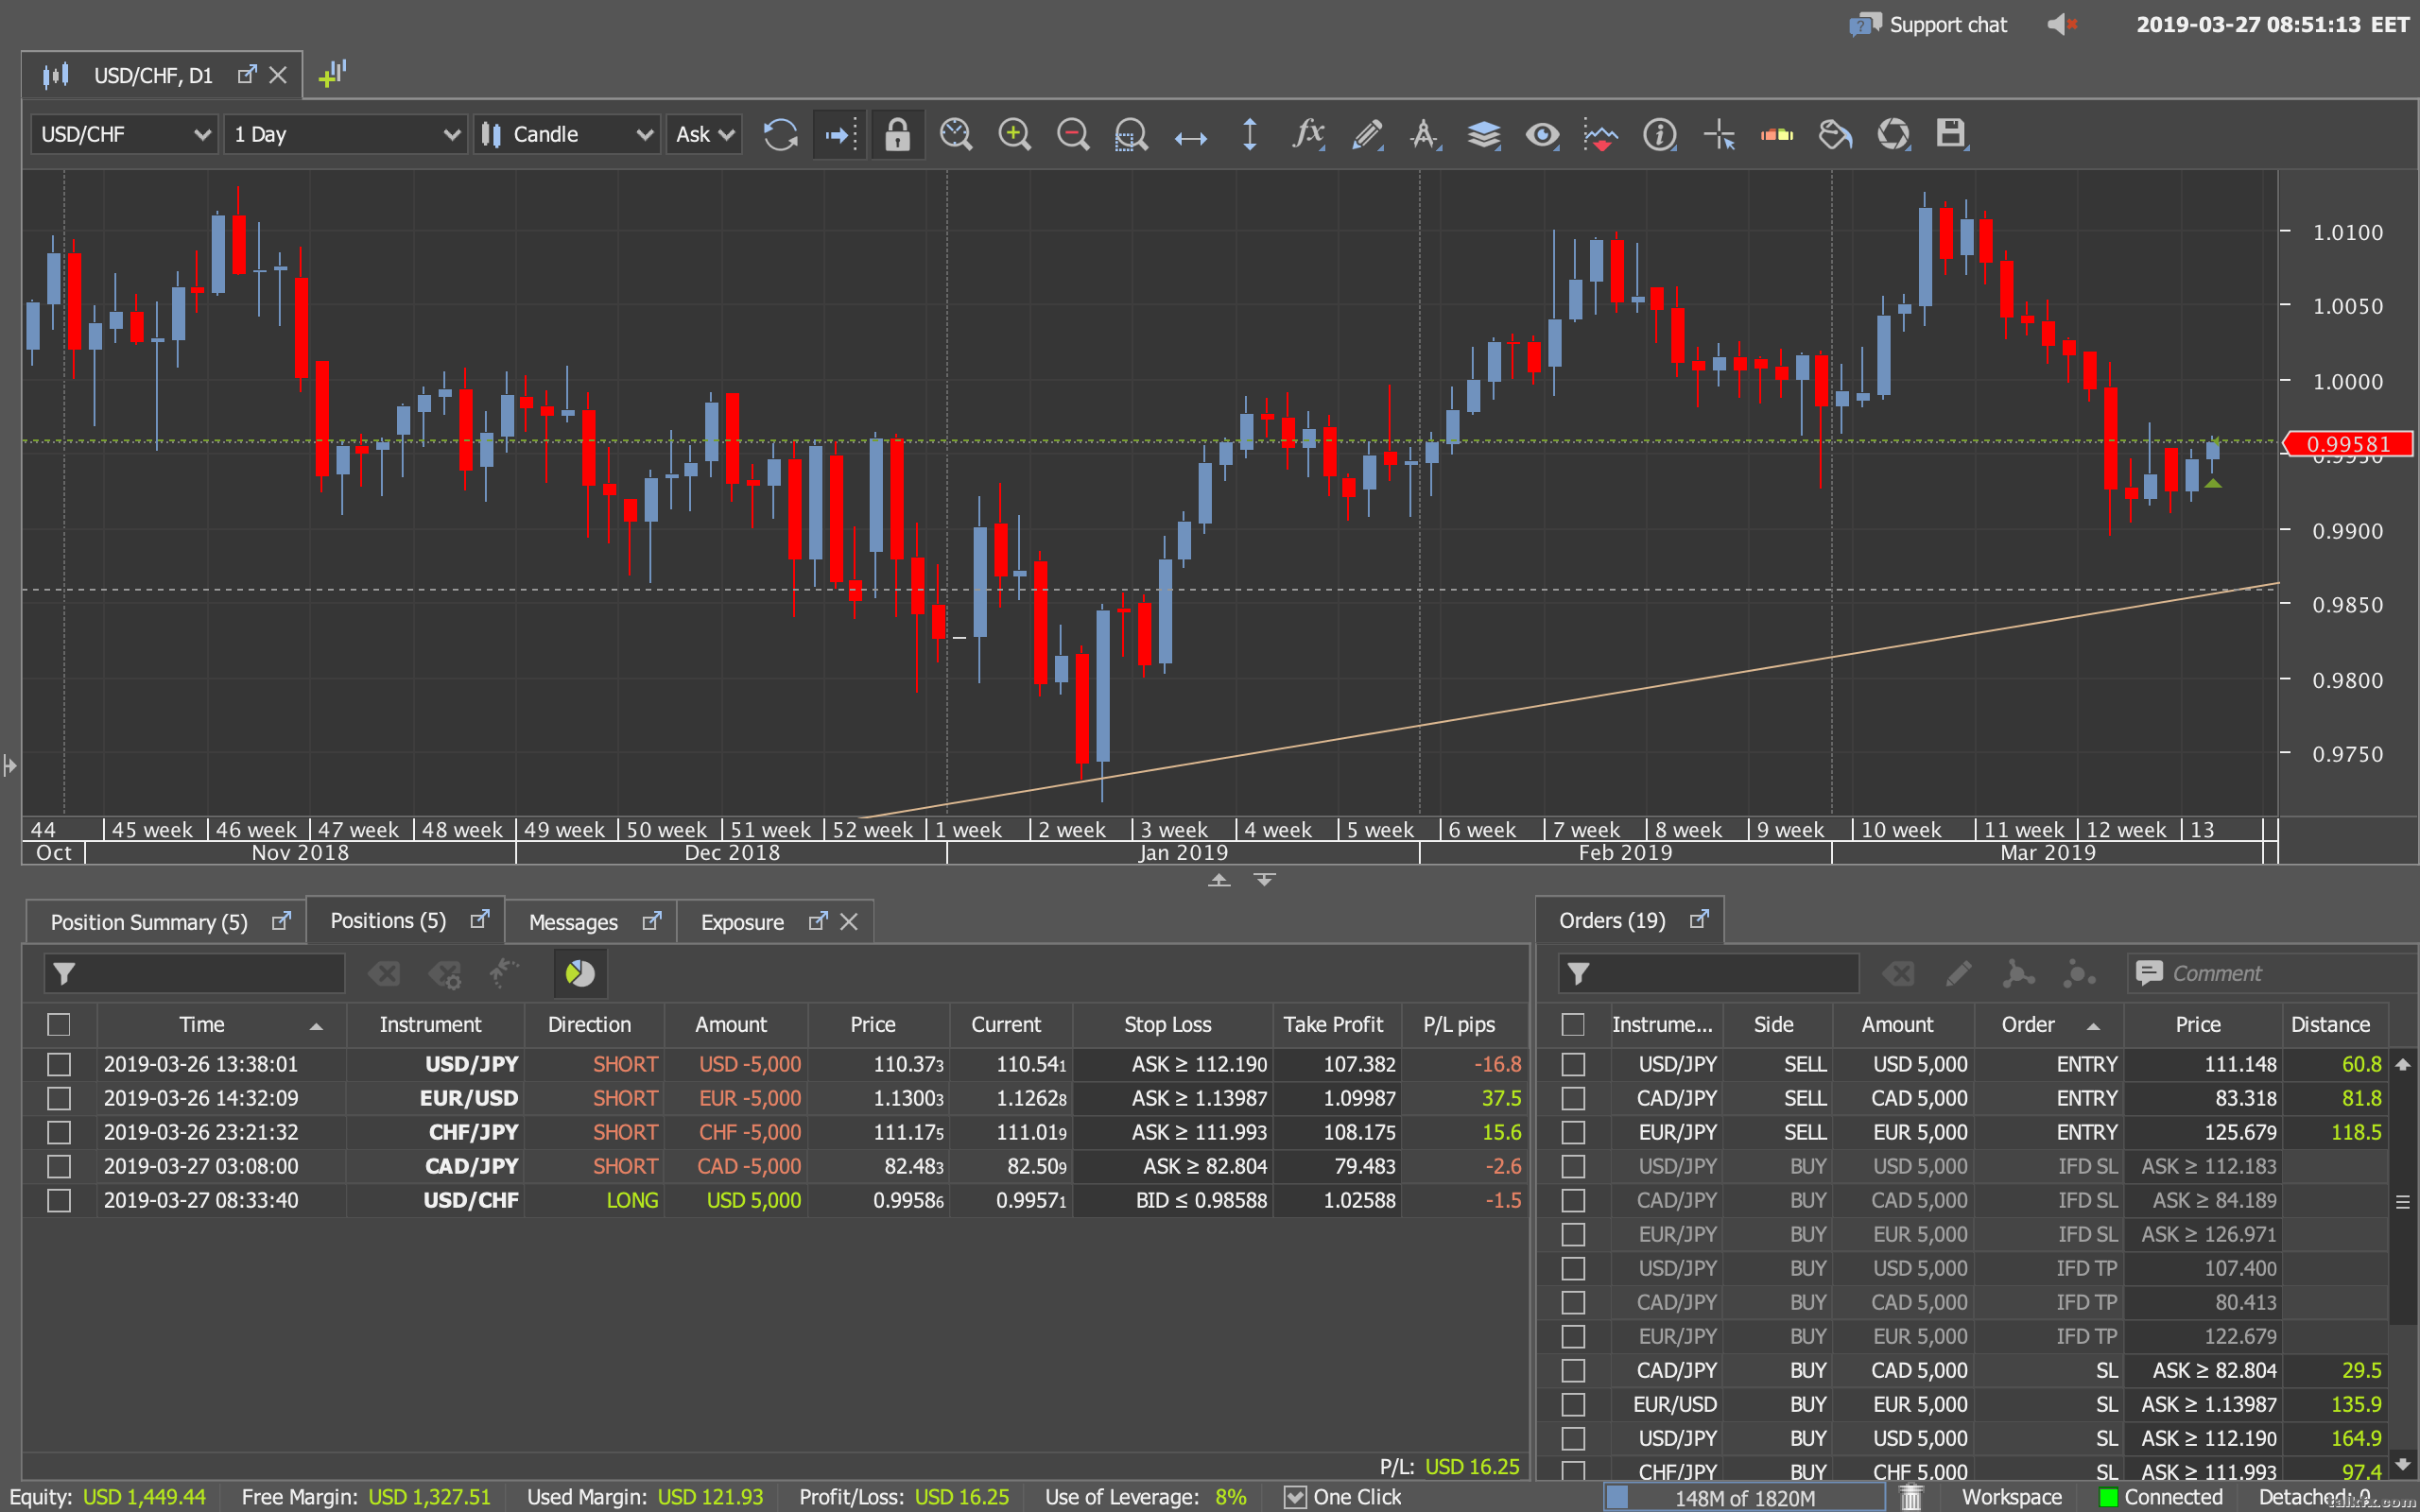2420x1512 pixels.
Task: Tick checkbox for EUR/USD short position
Action: click(x=59, y=1099)
